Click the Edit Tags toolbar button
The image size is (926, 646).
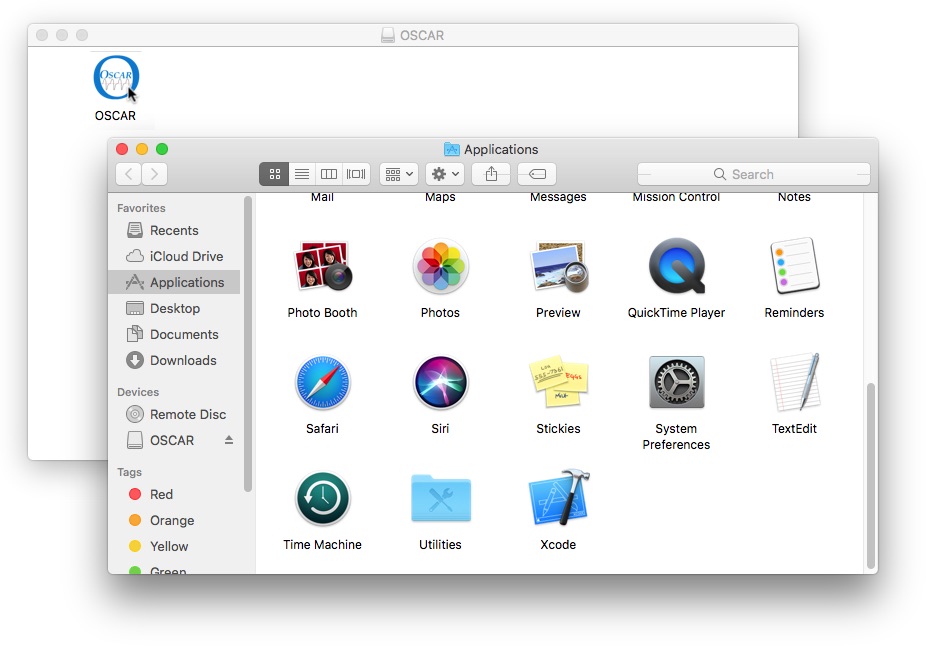click(x=537, y=174)
